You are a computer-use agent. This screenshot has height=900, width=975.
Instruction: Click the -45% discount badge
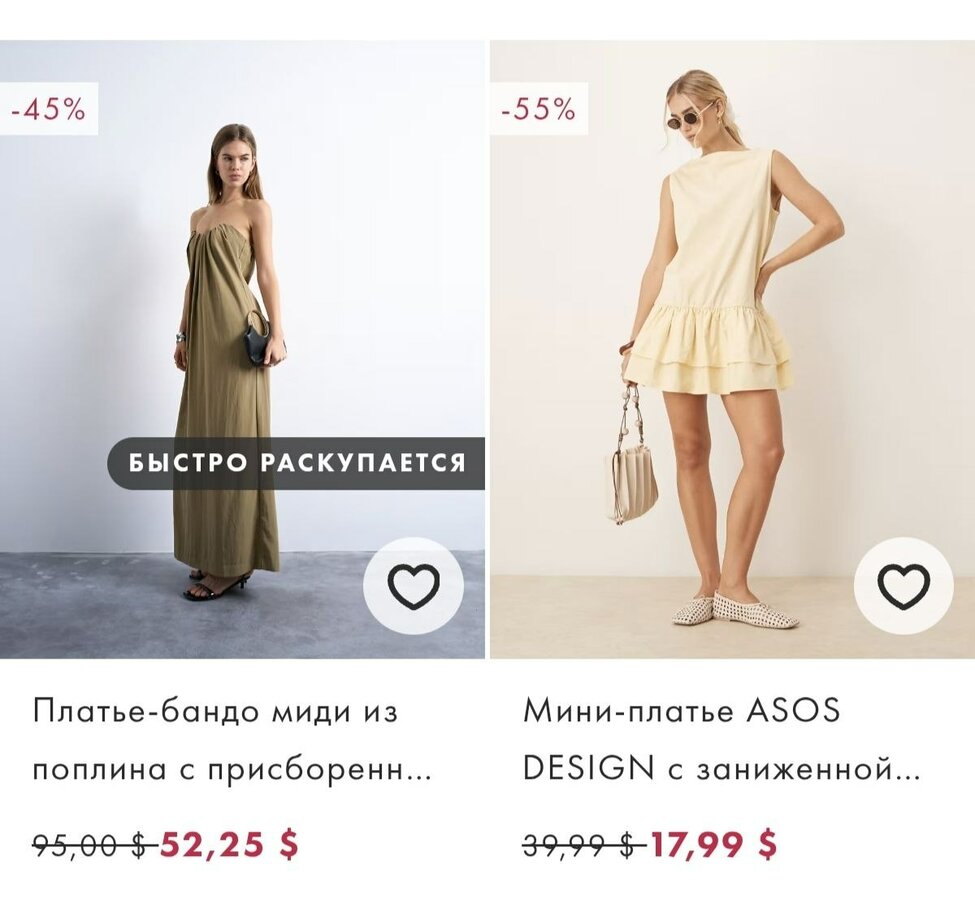tap(48, 109)
